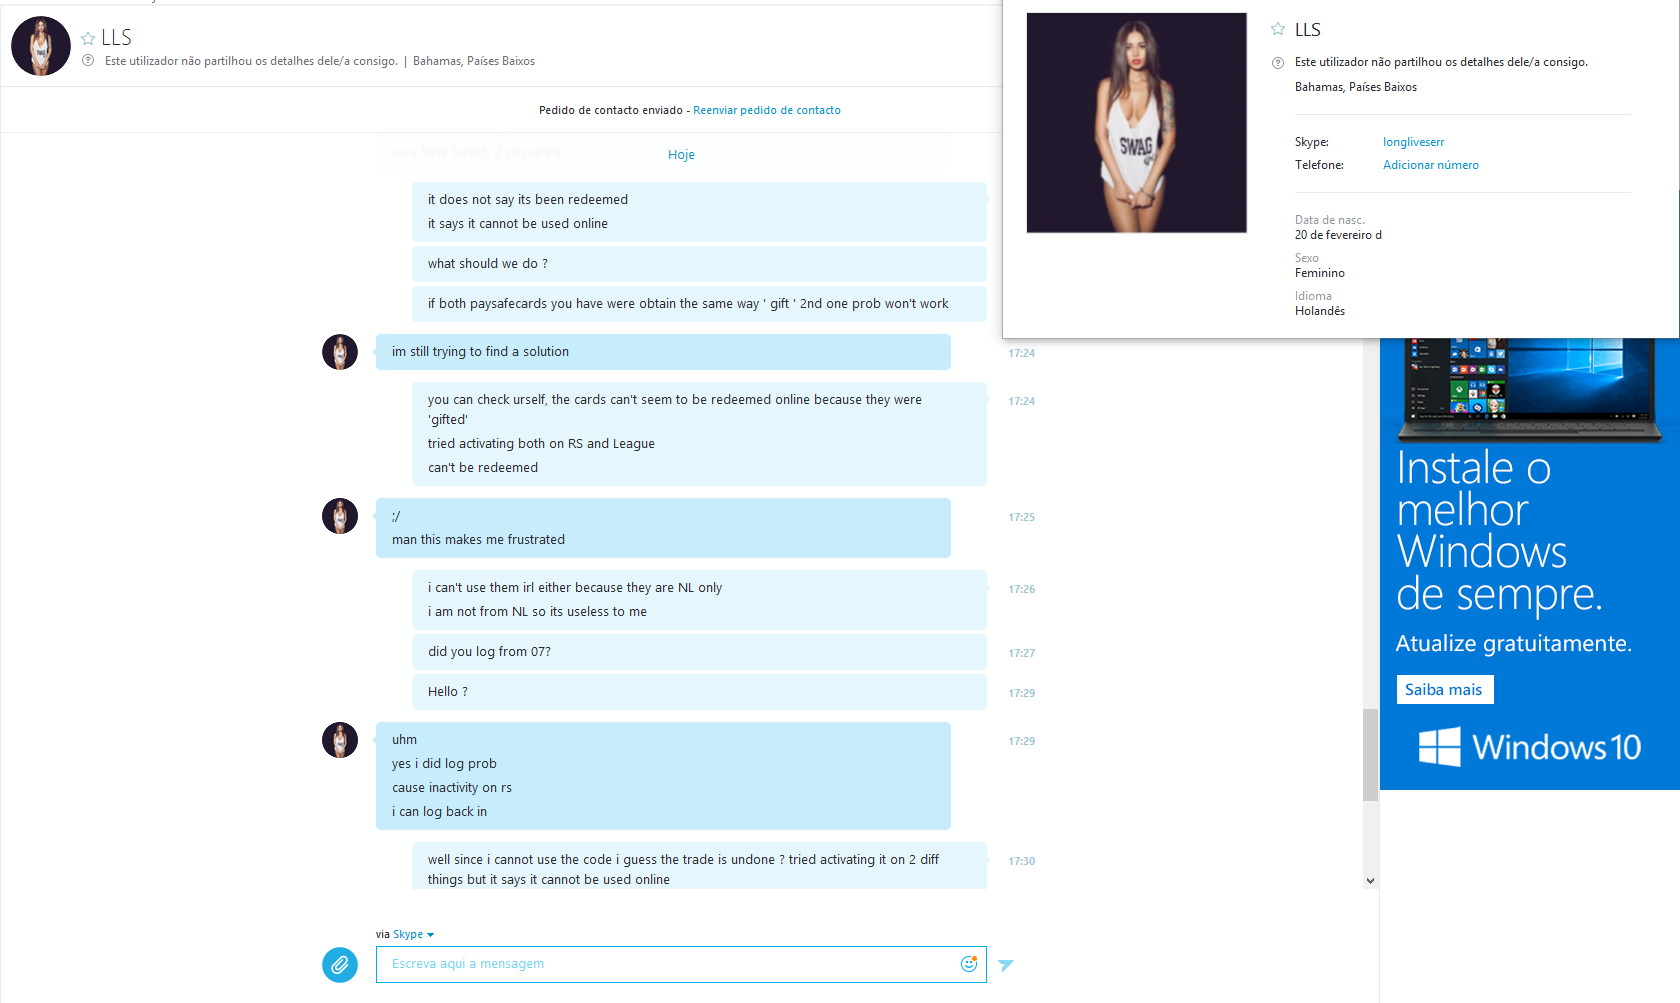Click the 'longliveserr' Skype name link

point(1413,142)
